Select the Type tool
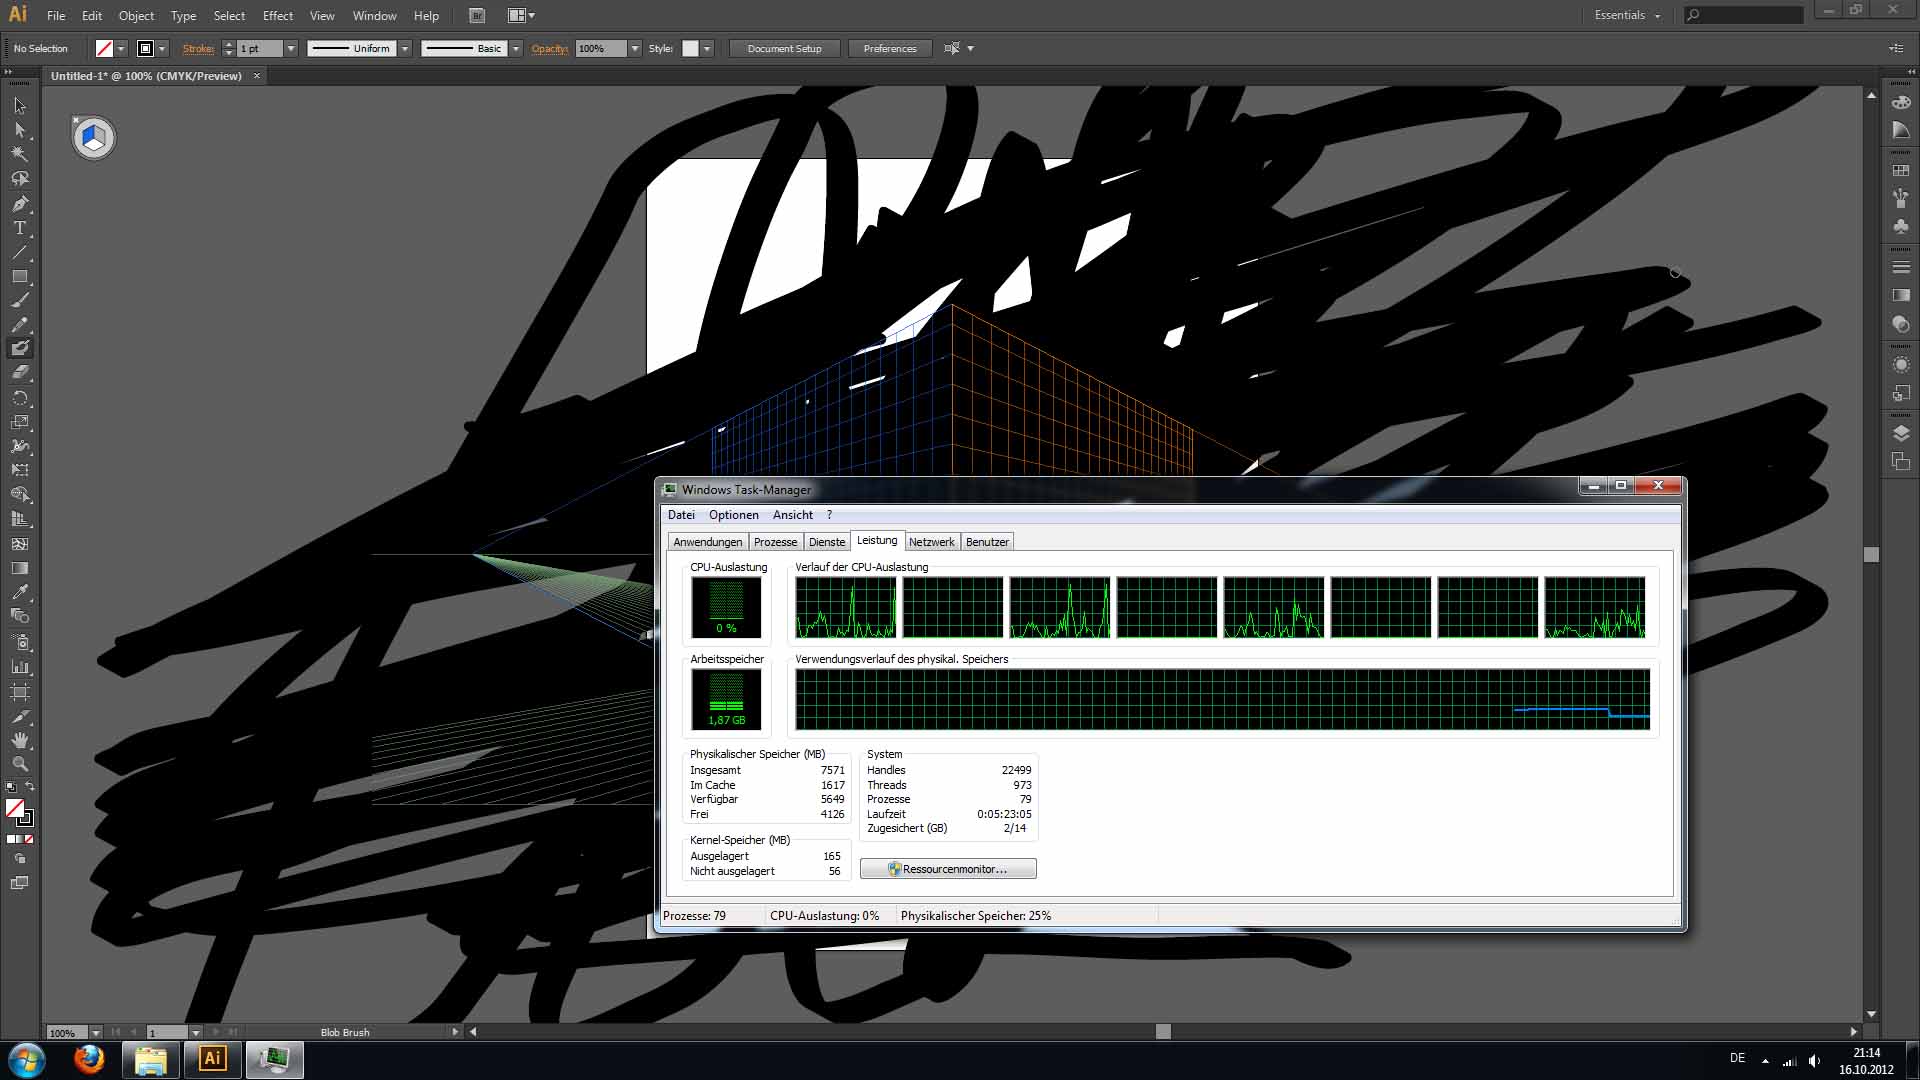This screenshot has height=1080, width=1920. (x=20, y=228)
